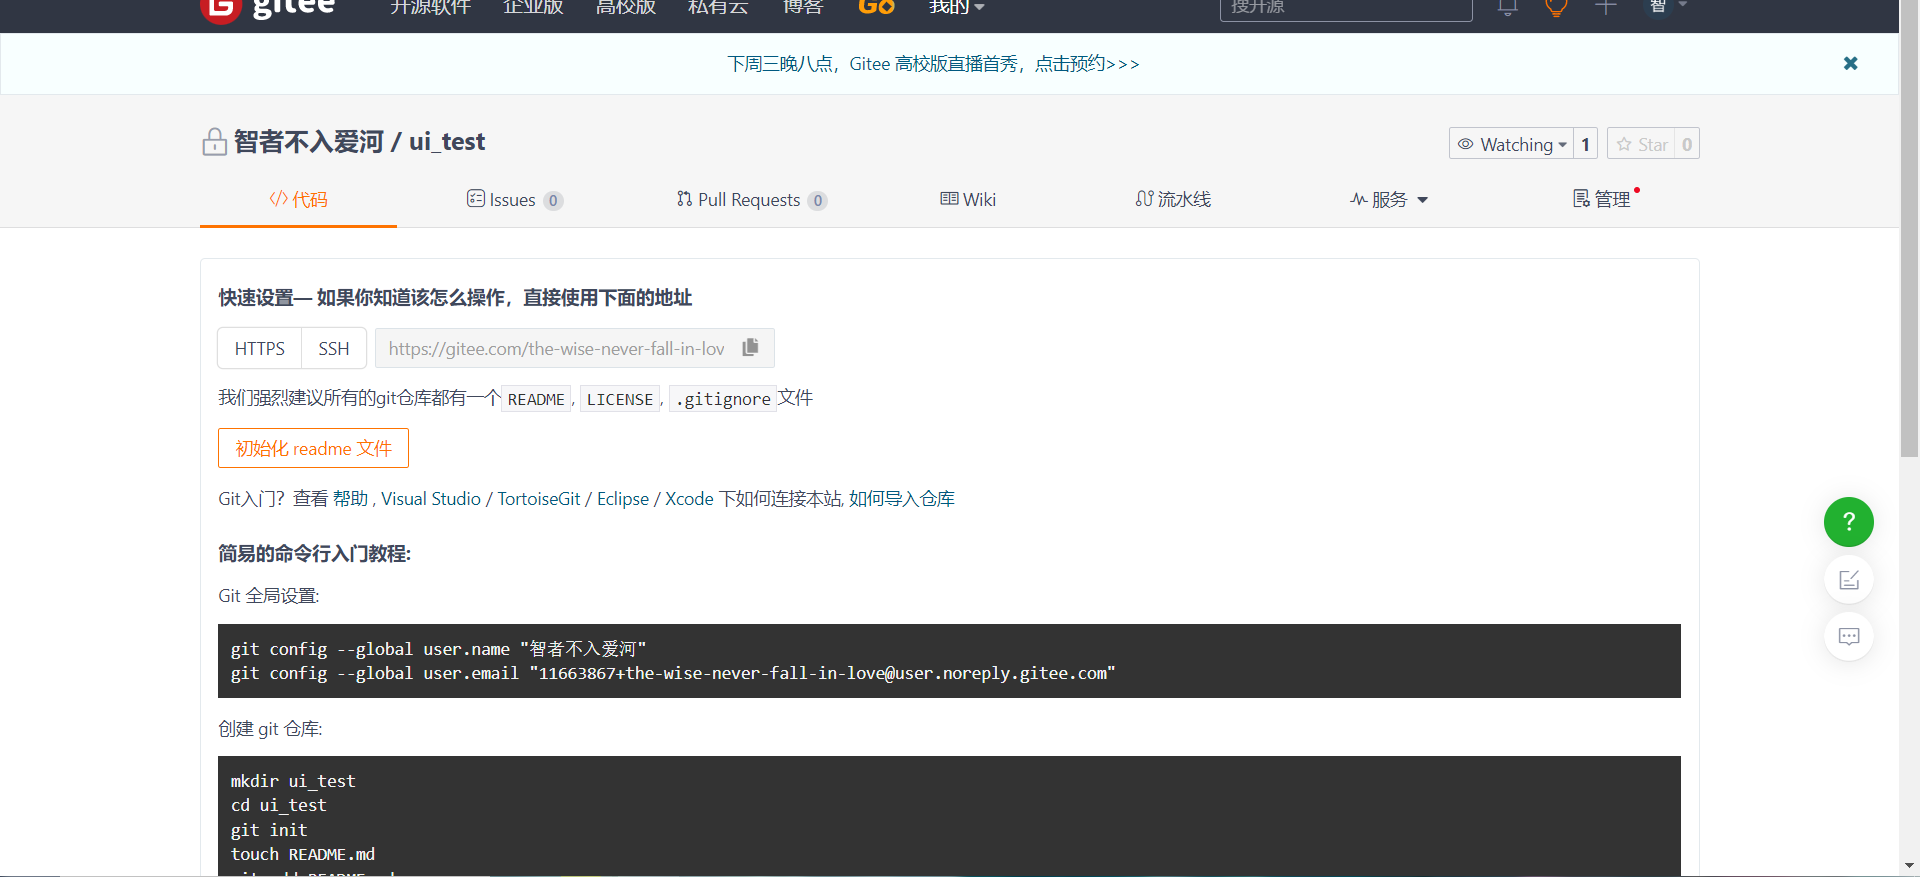The width and height of the screenshot is (1920, 877).
Task: View the stargazers count of 0
Action: pyautogui.click(x=1687, y=144)
